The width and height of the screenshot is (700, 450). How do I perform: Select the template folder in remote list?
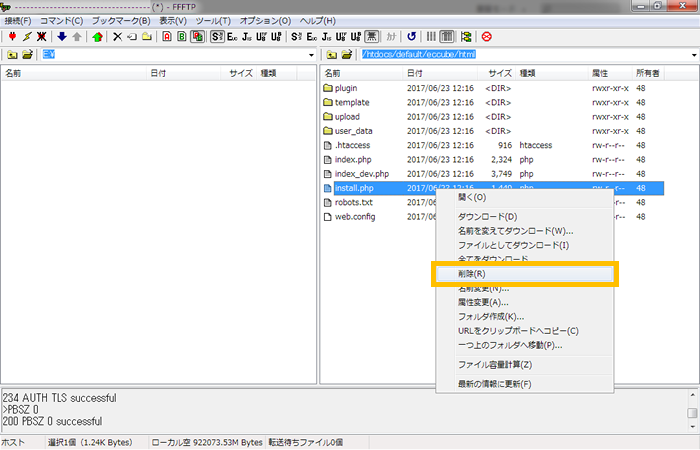(351, 102)
